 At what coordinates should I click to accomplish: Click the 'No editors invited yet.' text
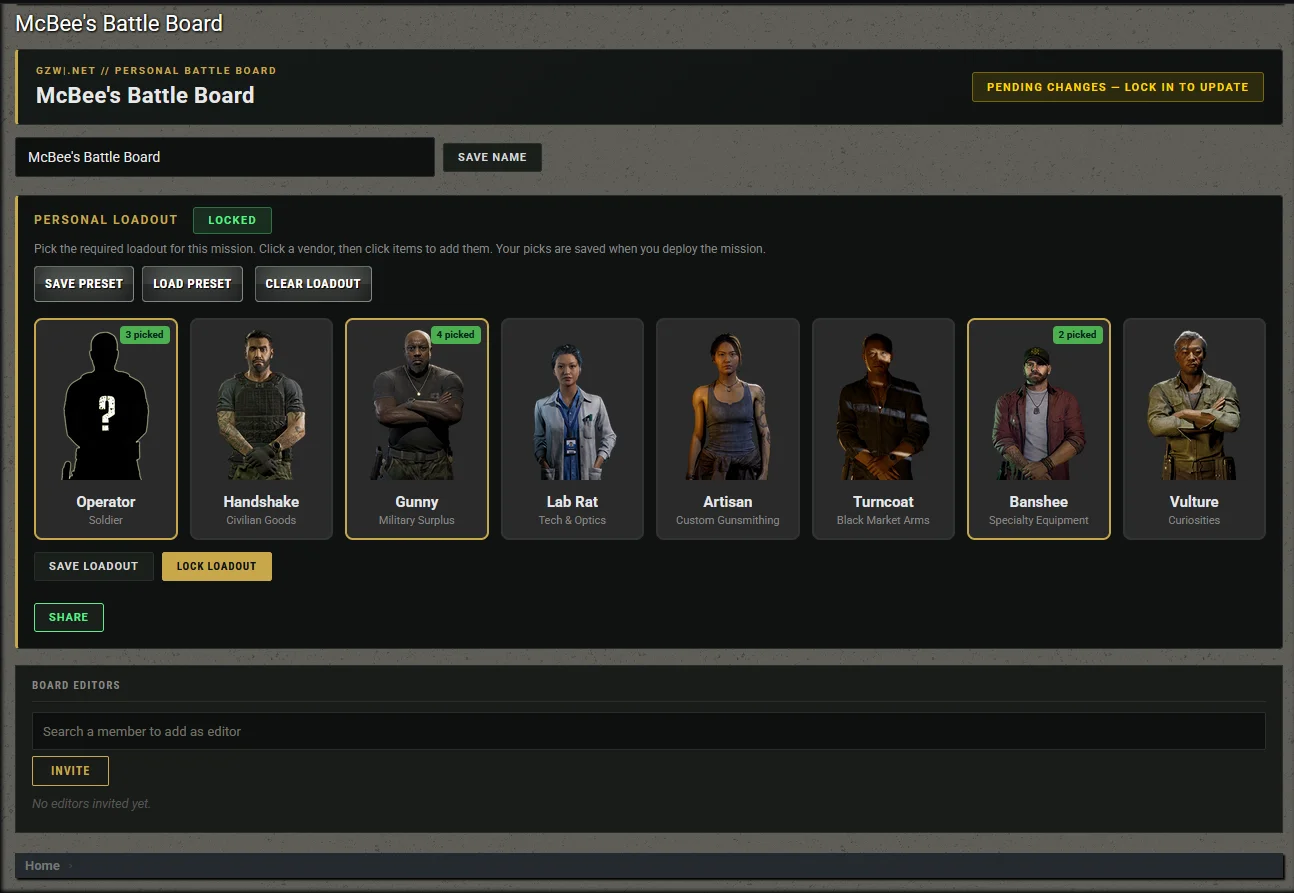92,804
